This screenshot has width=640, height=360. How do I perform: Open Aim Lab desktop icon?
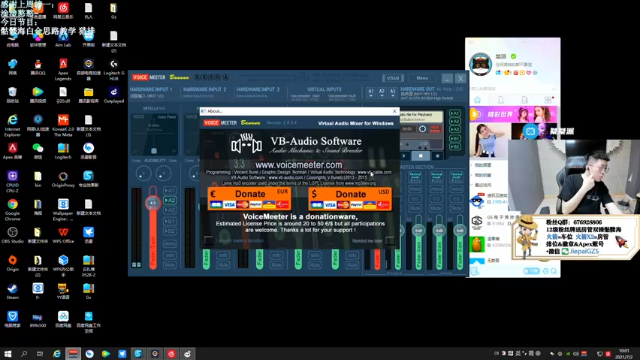point(63,39)
